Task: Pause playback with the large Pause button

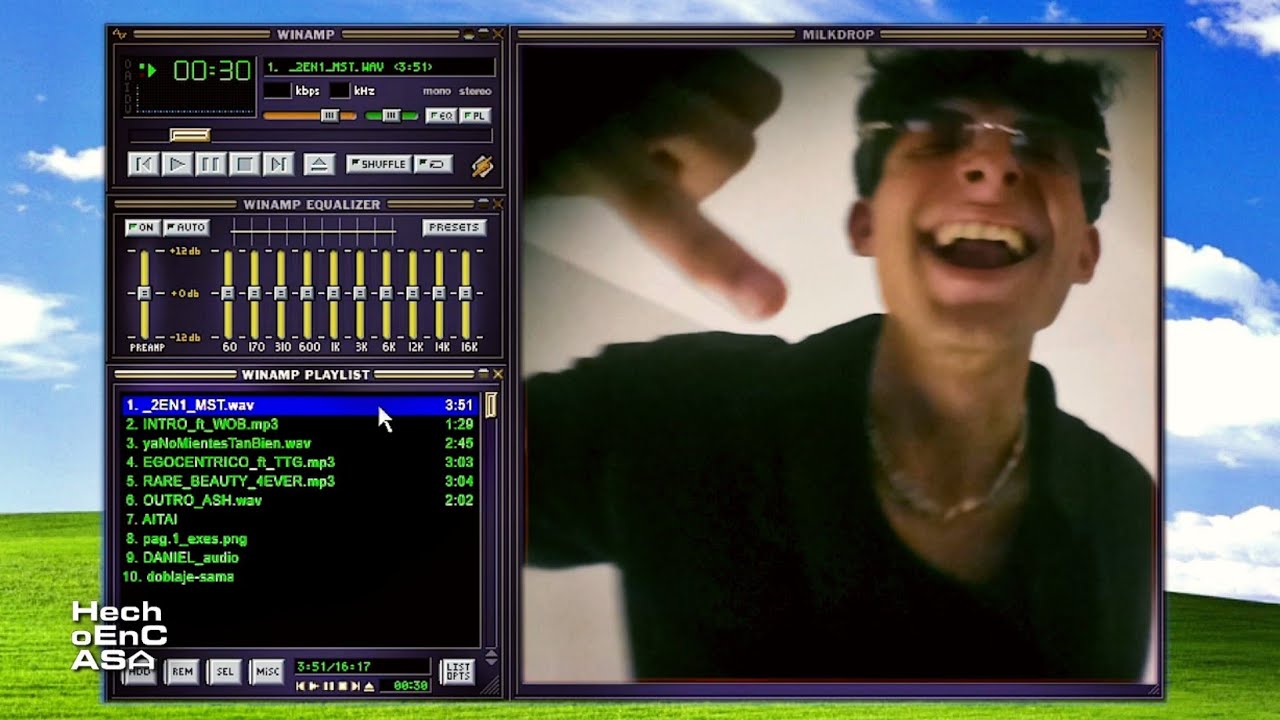Action: pyautogui.click(x=211, y=164)
